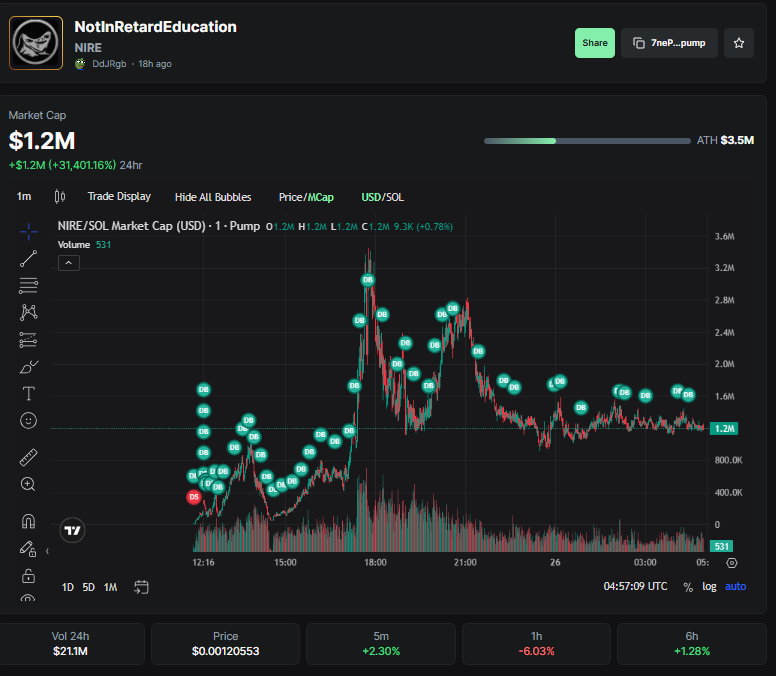Toggle stay-in-drawing-mode pencil lock
Screen dimensions: 776x676
(x=29, y=548)
